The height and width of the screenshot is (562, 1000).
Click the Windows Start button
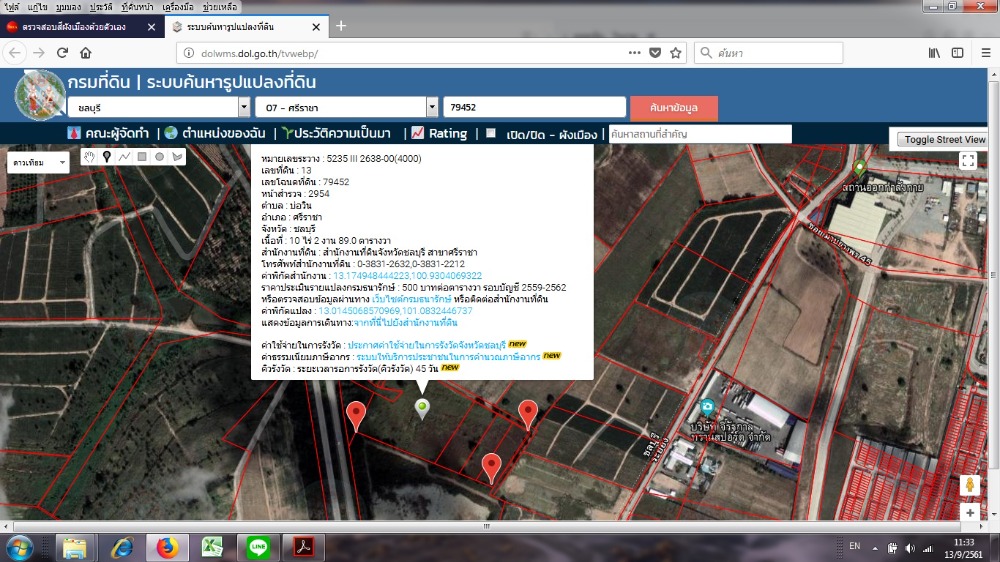coord(19,547)
